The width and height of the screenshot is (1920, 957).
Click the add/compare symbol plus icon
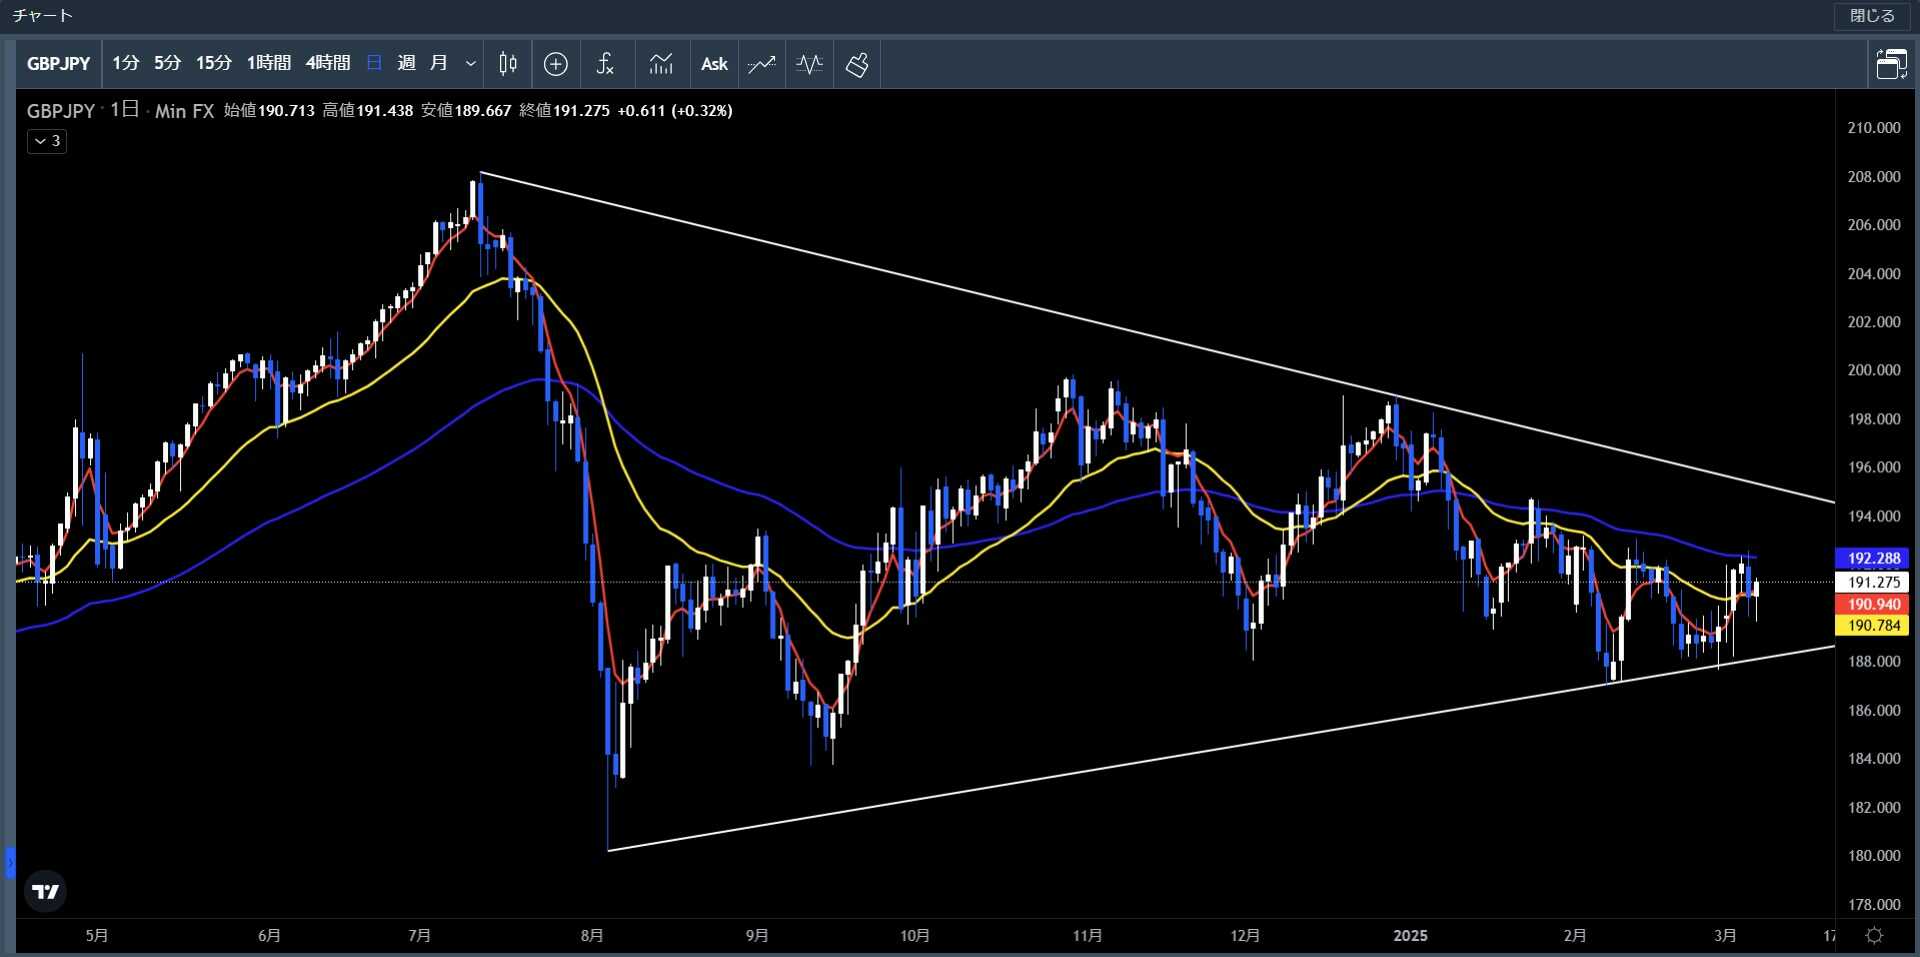point(556,64)
